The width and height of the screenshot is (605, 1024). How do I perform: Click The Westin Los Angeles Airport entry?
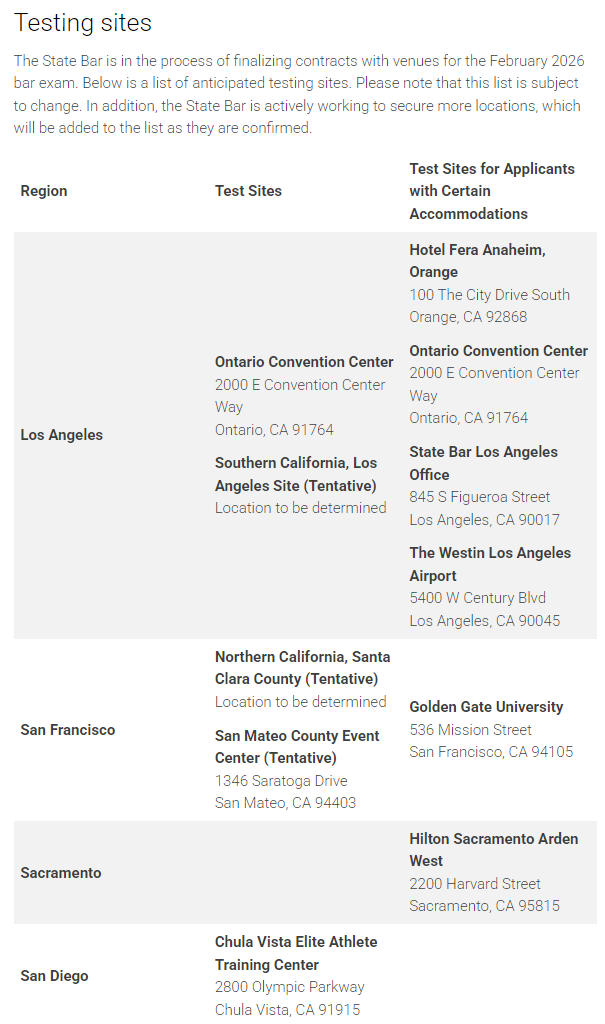point(489,564)
